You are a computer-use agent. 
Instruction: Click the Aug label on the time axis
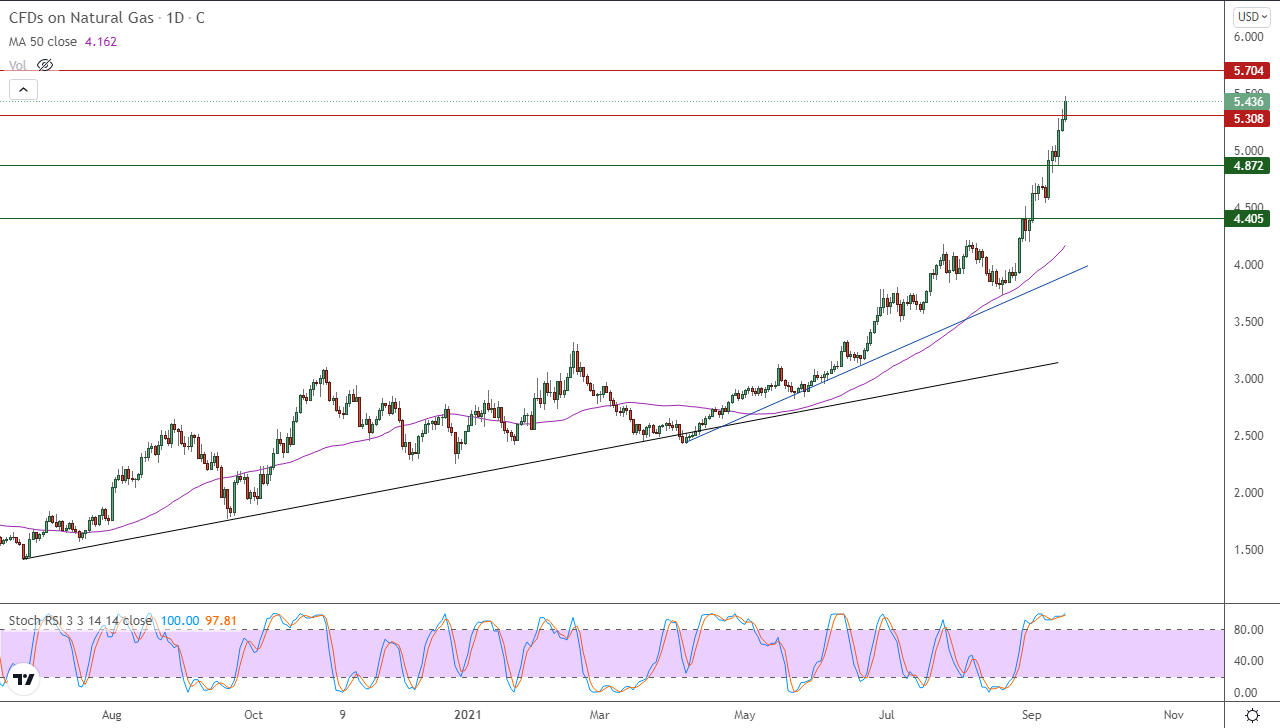click(111, 715)
